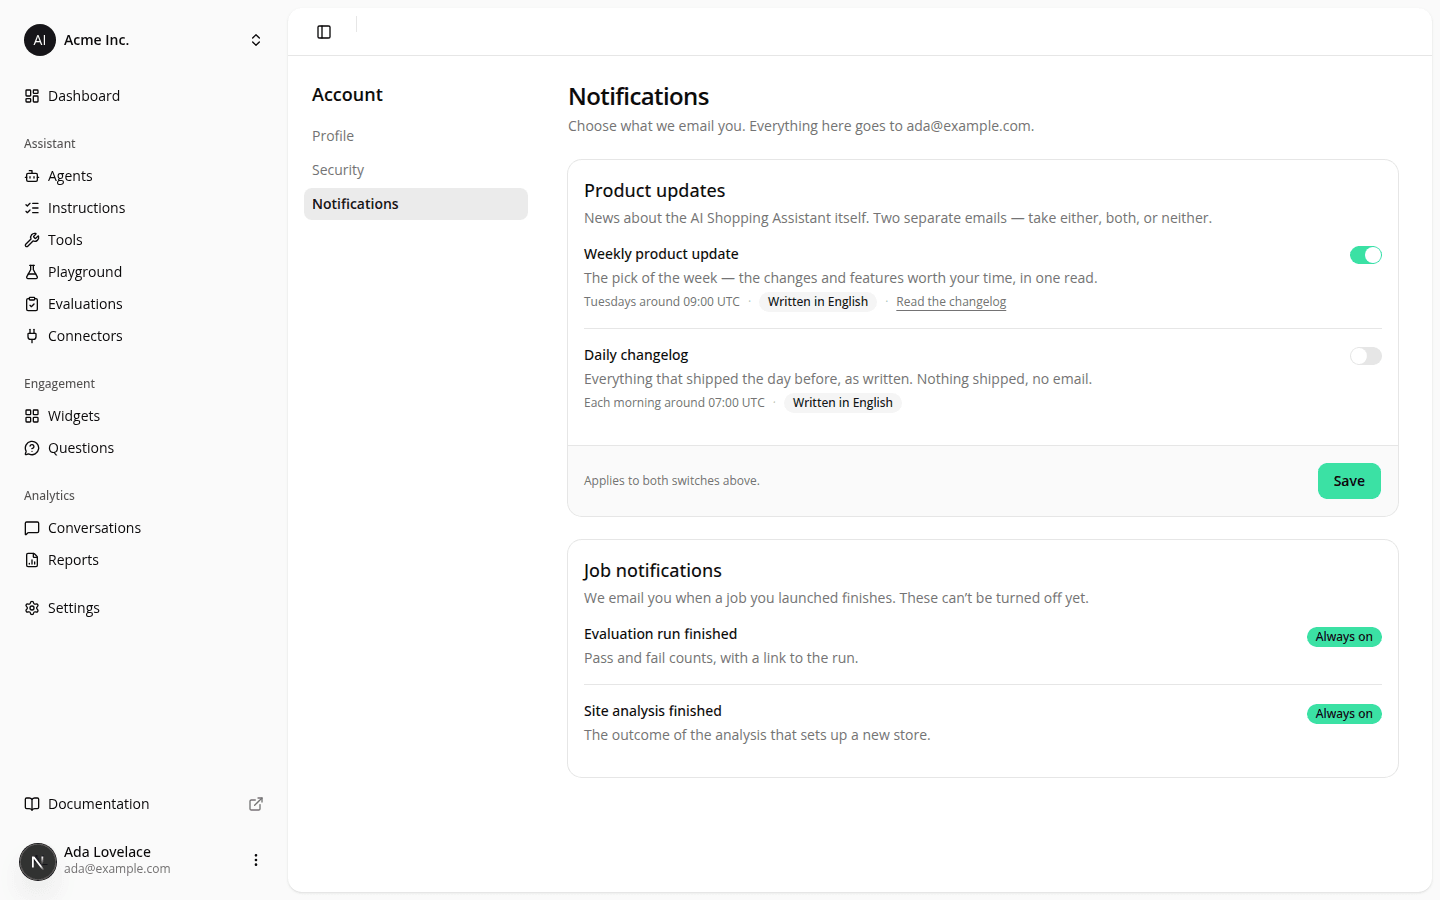
Task: Click the Job notifications heading
Action: coord(653,571)
